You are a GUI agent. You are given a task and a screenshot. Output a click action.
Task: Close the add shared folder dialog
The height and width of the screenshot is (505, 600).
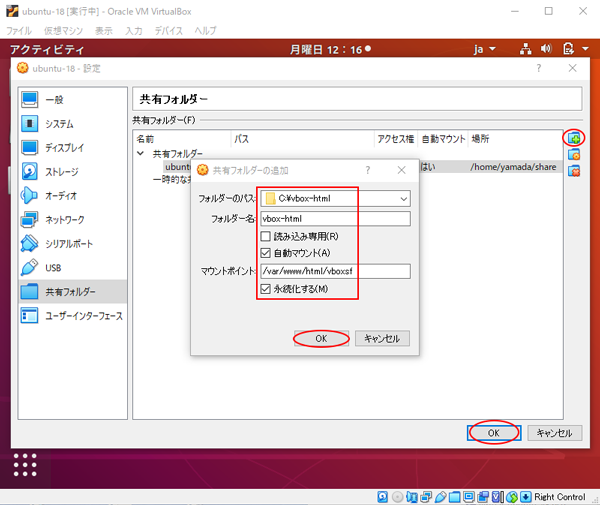click(x=401, y=170)
